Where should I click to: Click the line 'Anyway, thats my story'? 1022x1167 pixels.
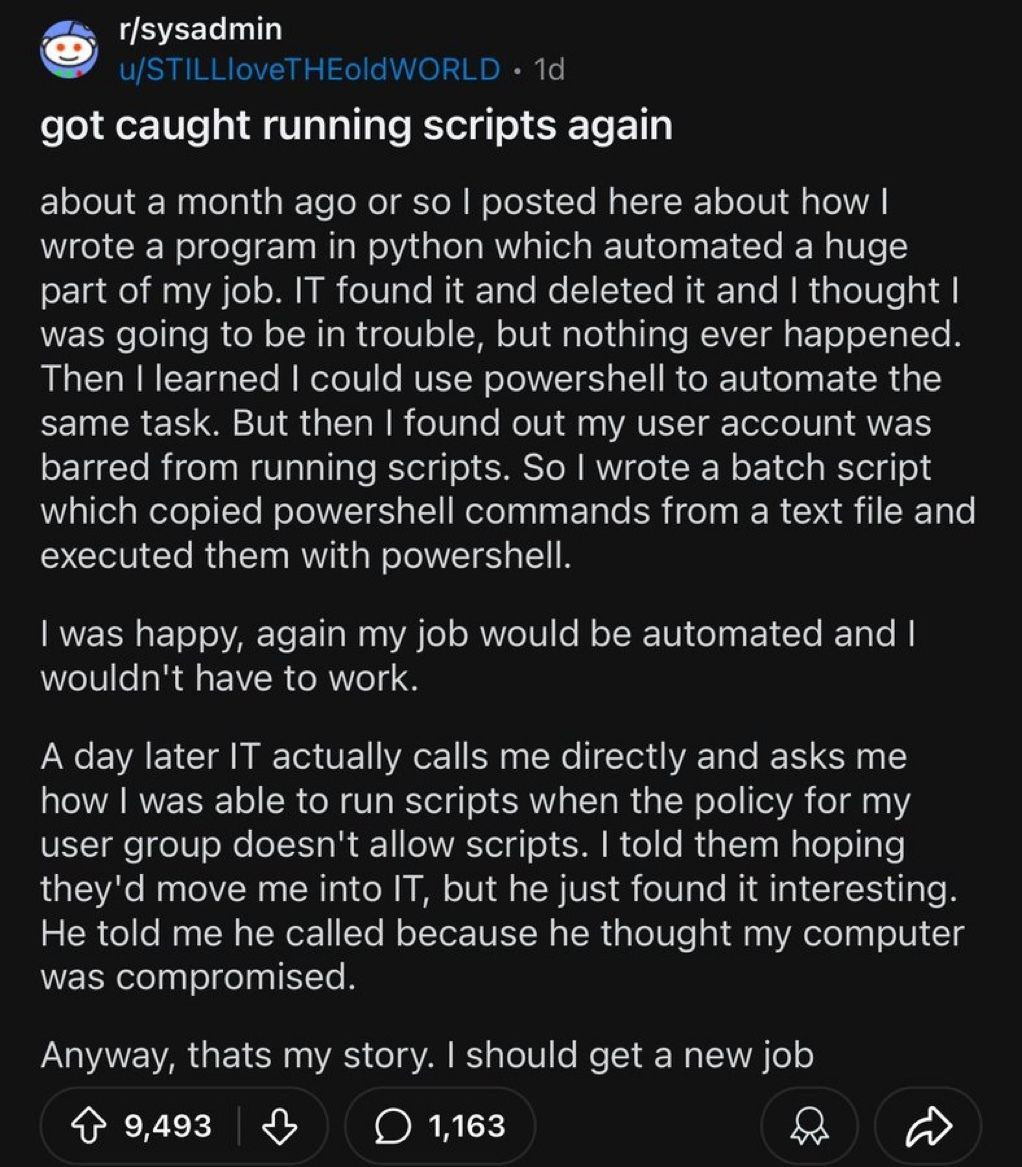(427, 1053)
